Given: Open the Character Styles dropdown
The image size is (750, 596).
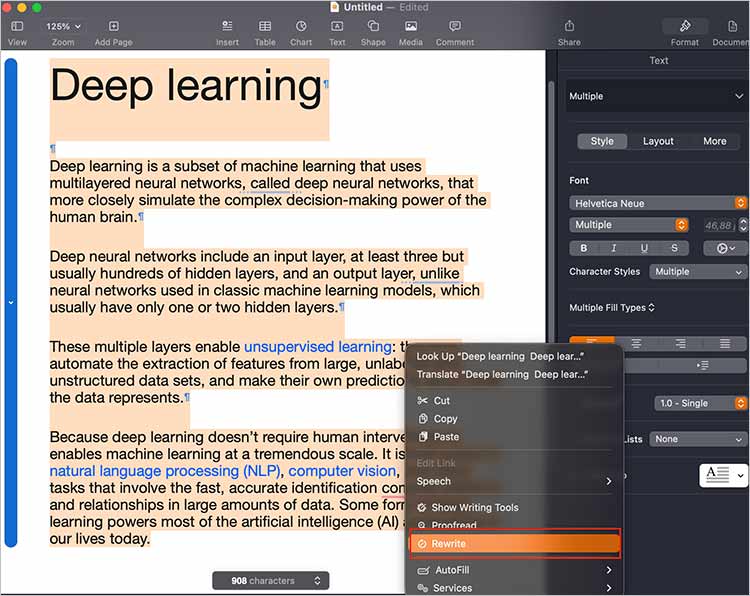Looking at the screenshot, I should [x=697, y=271].
